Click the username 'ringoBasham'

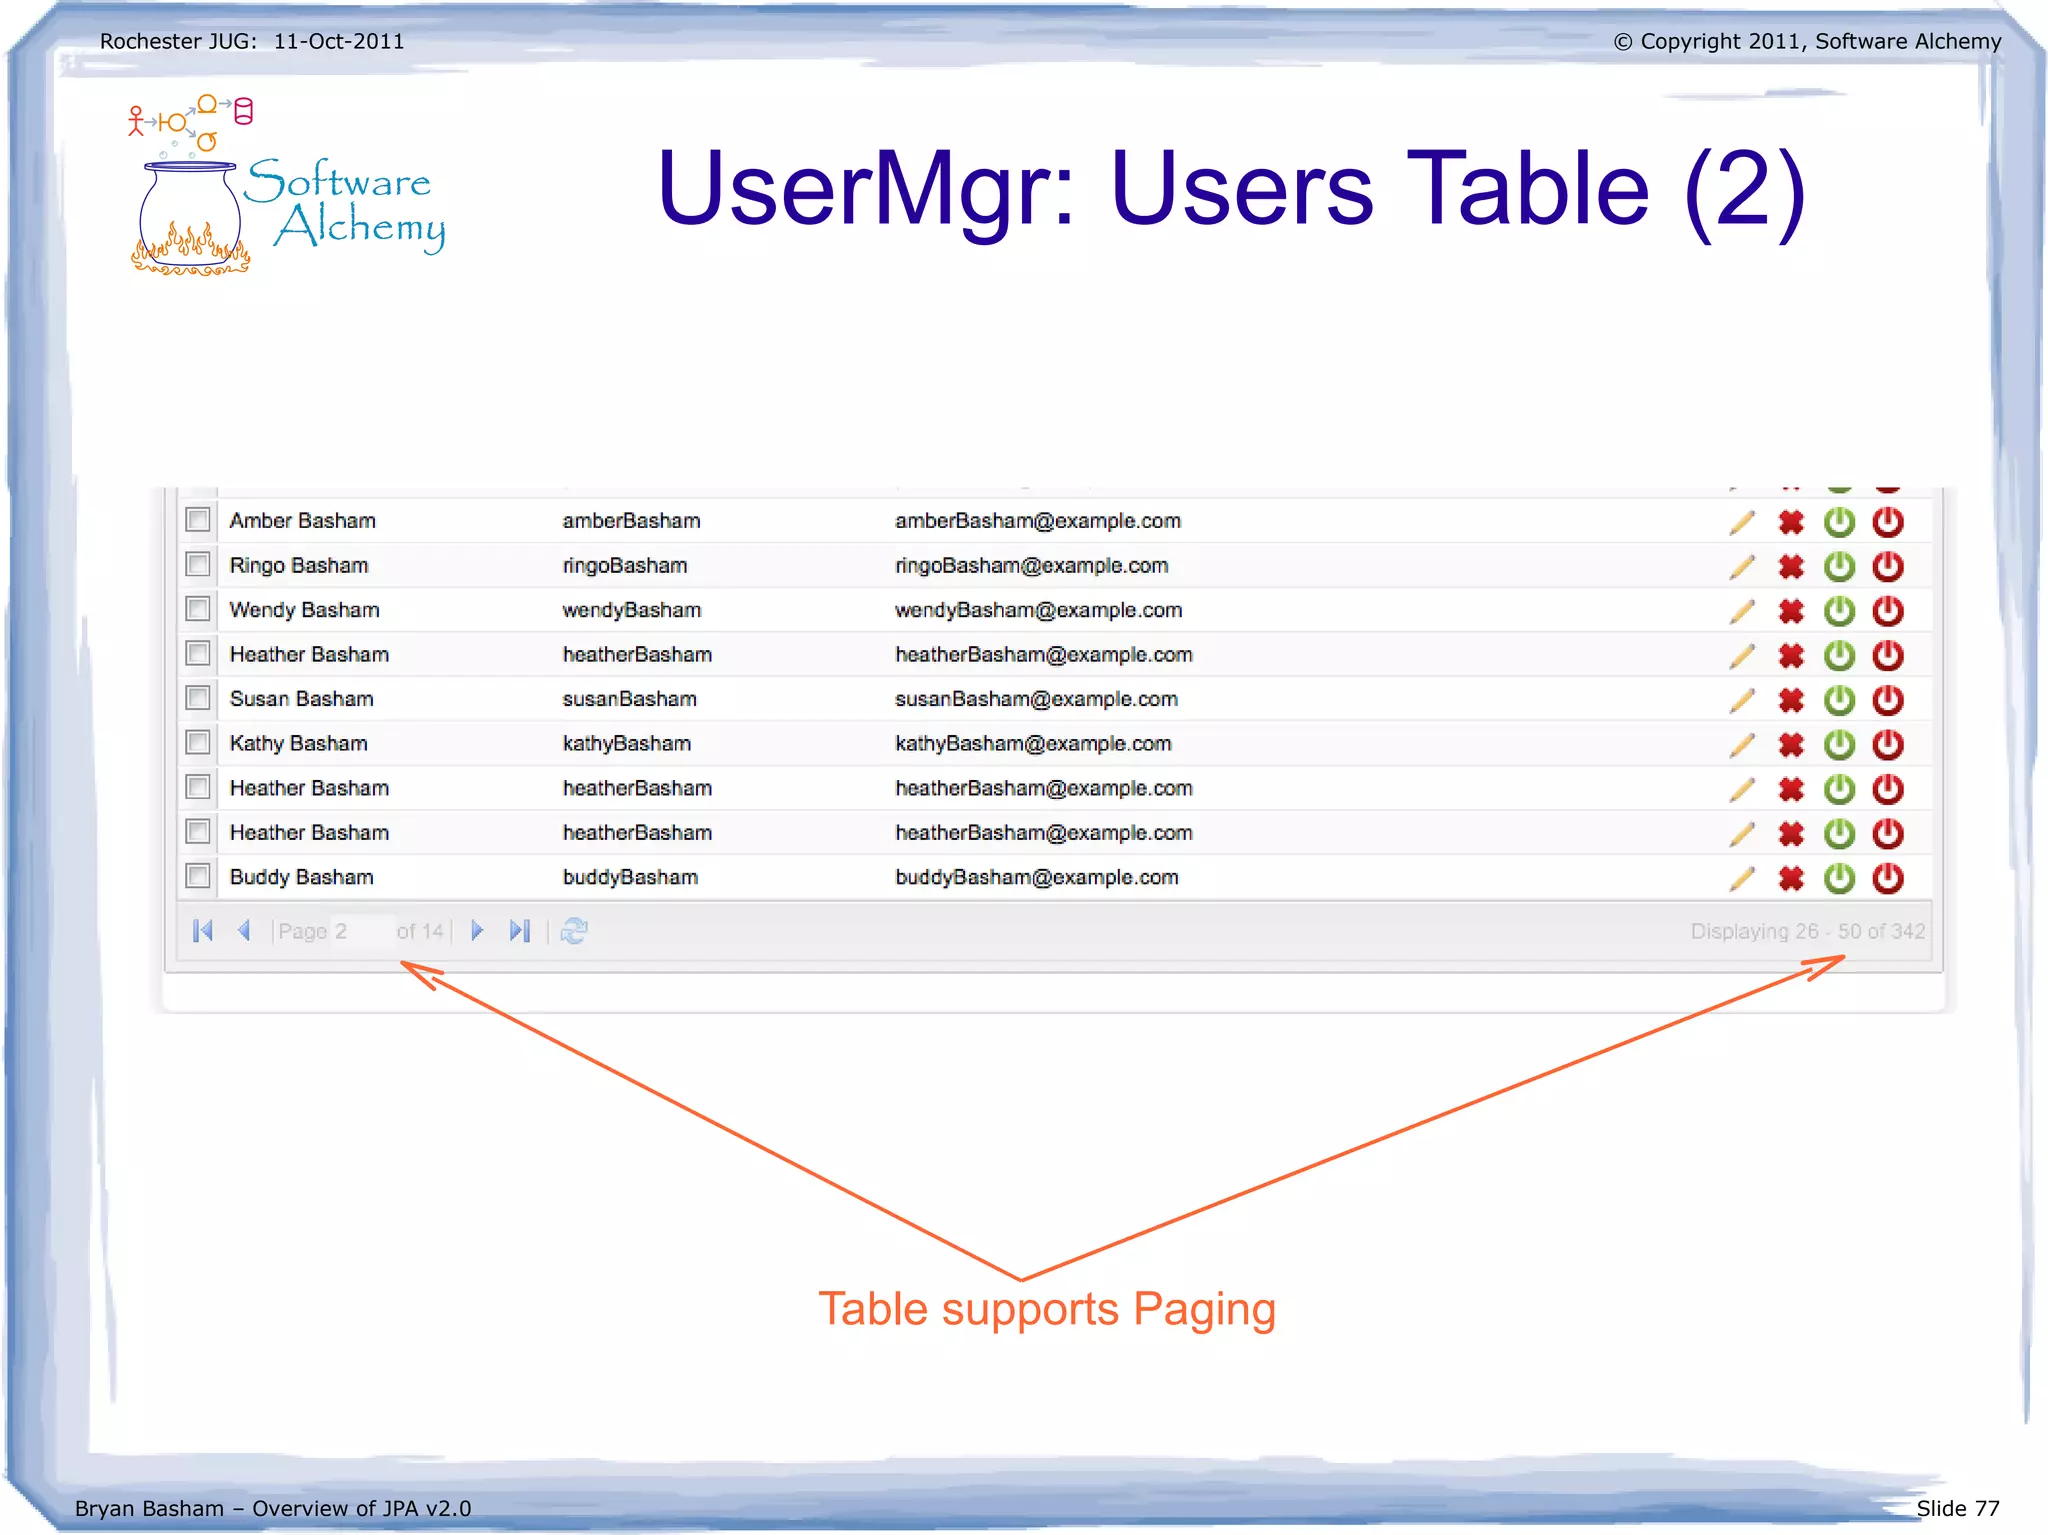pyautogui.click(x=625, y=566)
